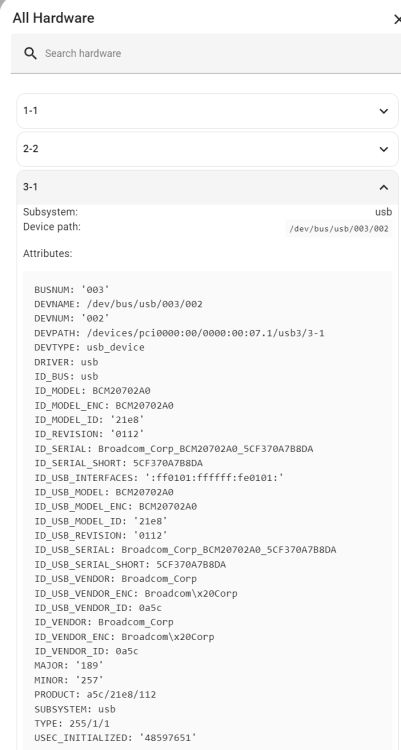Click the ID_MODEL: BCM20702A0 attribute line
The width and height of the screenshot is (401, 750).
[92, 391]
